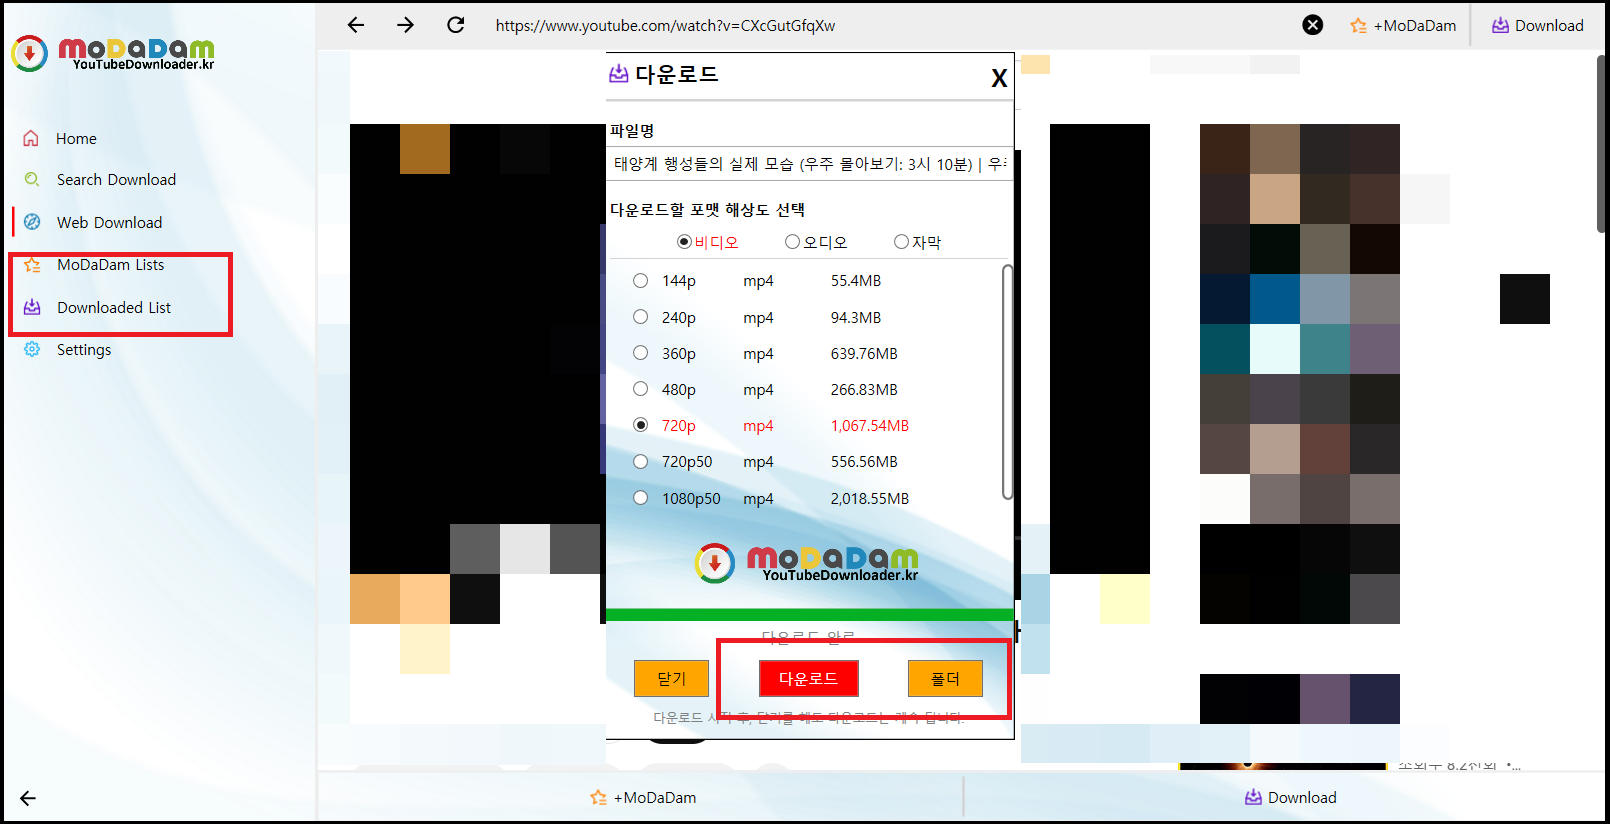Select the 자막 radio option

(901, 242)
